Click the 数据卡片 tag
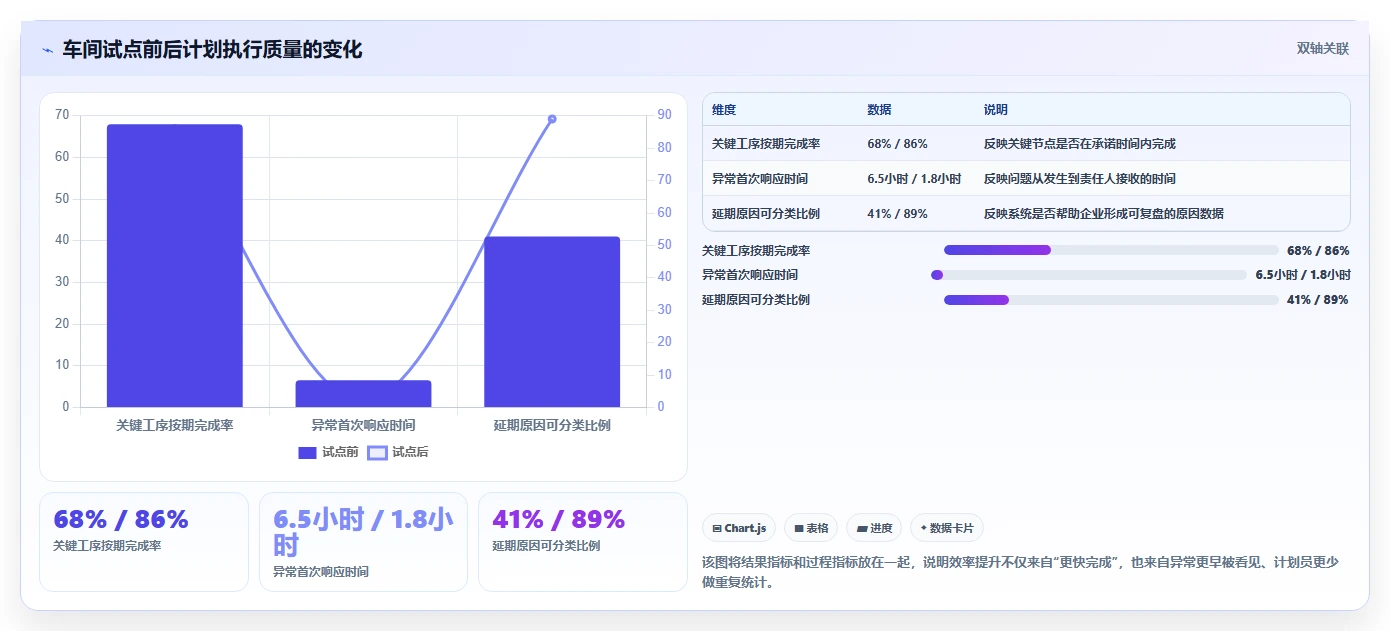 pyautogui.click(x=947, y=528)
